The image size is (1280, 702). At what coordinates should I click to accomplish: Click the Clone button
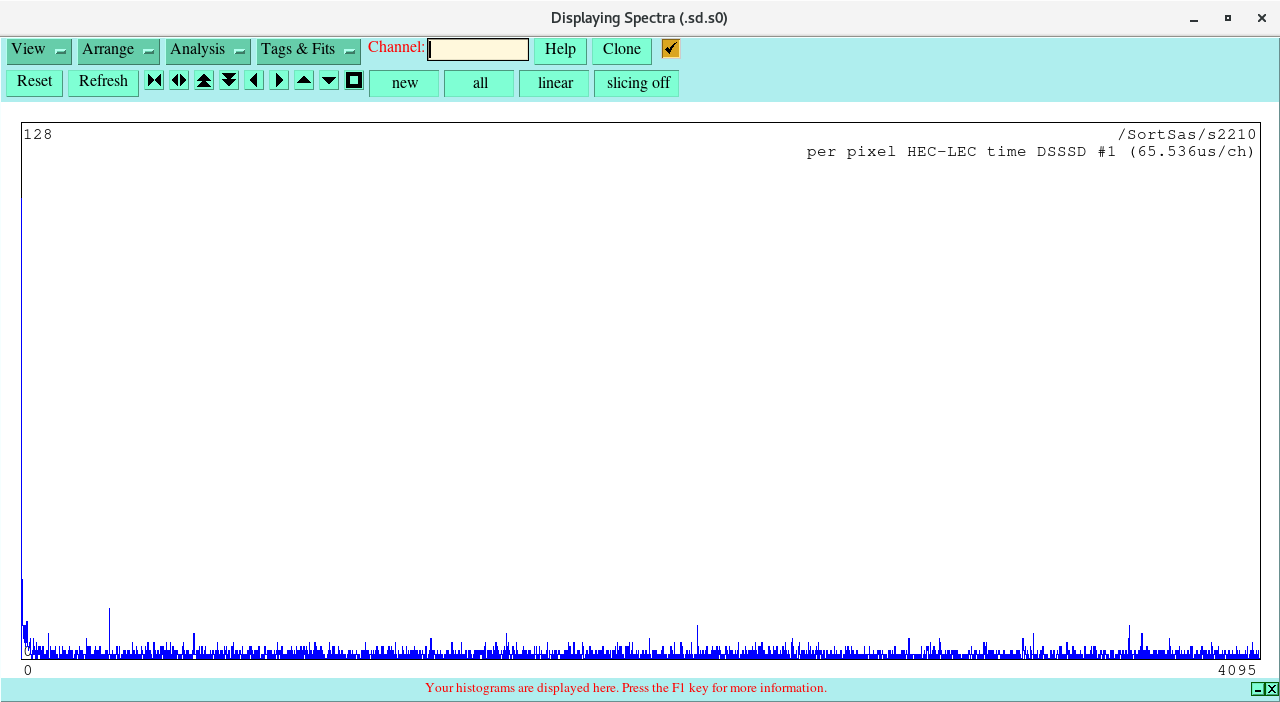[621, 50]
